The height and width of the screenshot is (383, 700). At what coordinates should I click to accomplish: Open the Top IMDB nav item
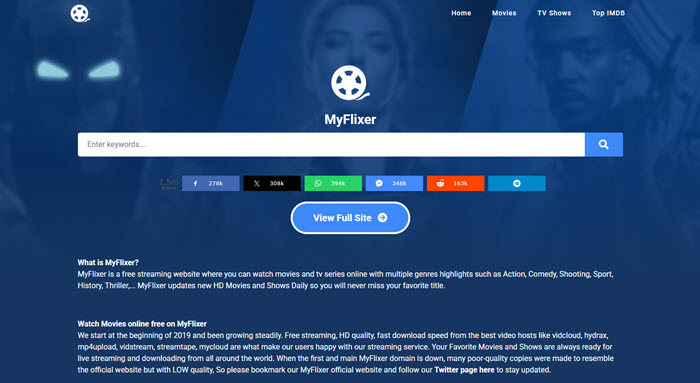[x=608, y=13]
